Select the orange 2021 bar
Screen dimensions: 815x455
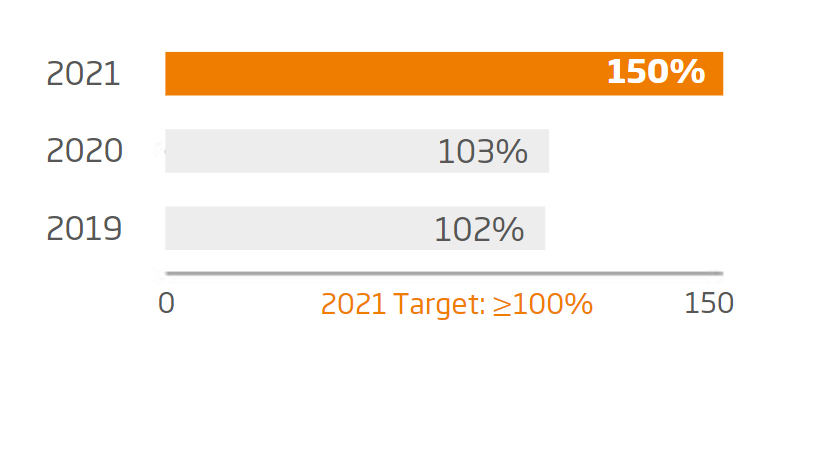(x=444, y=73)
